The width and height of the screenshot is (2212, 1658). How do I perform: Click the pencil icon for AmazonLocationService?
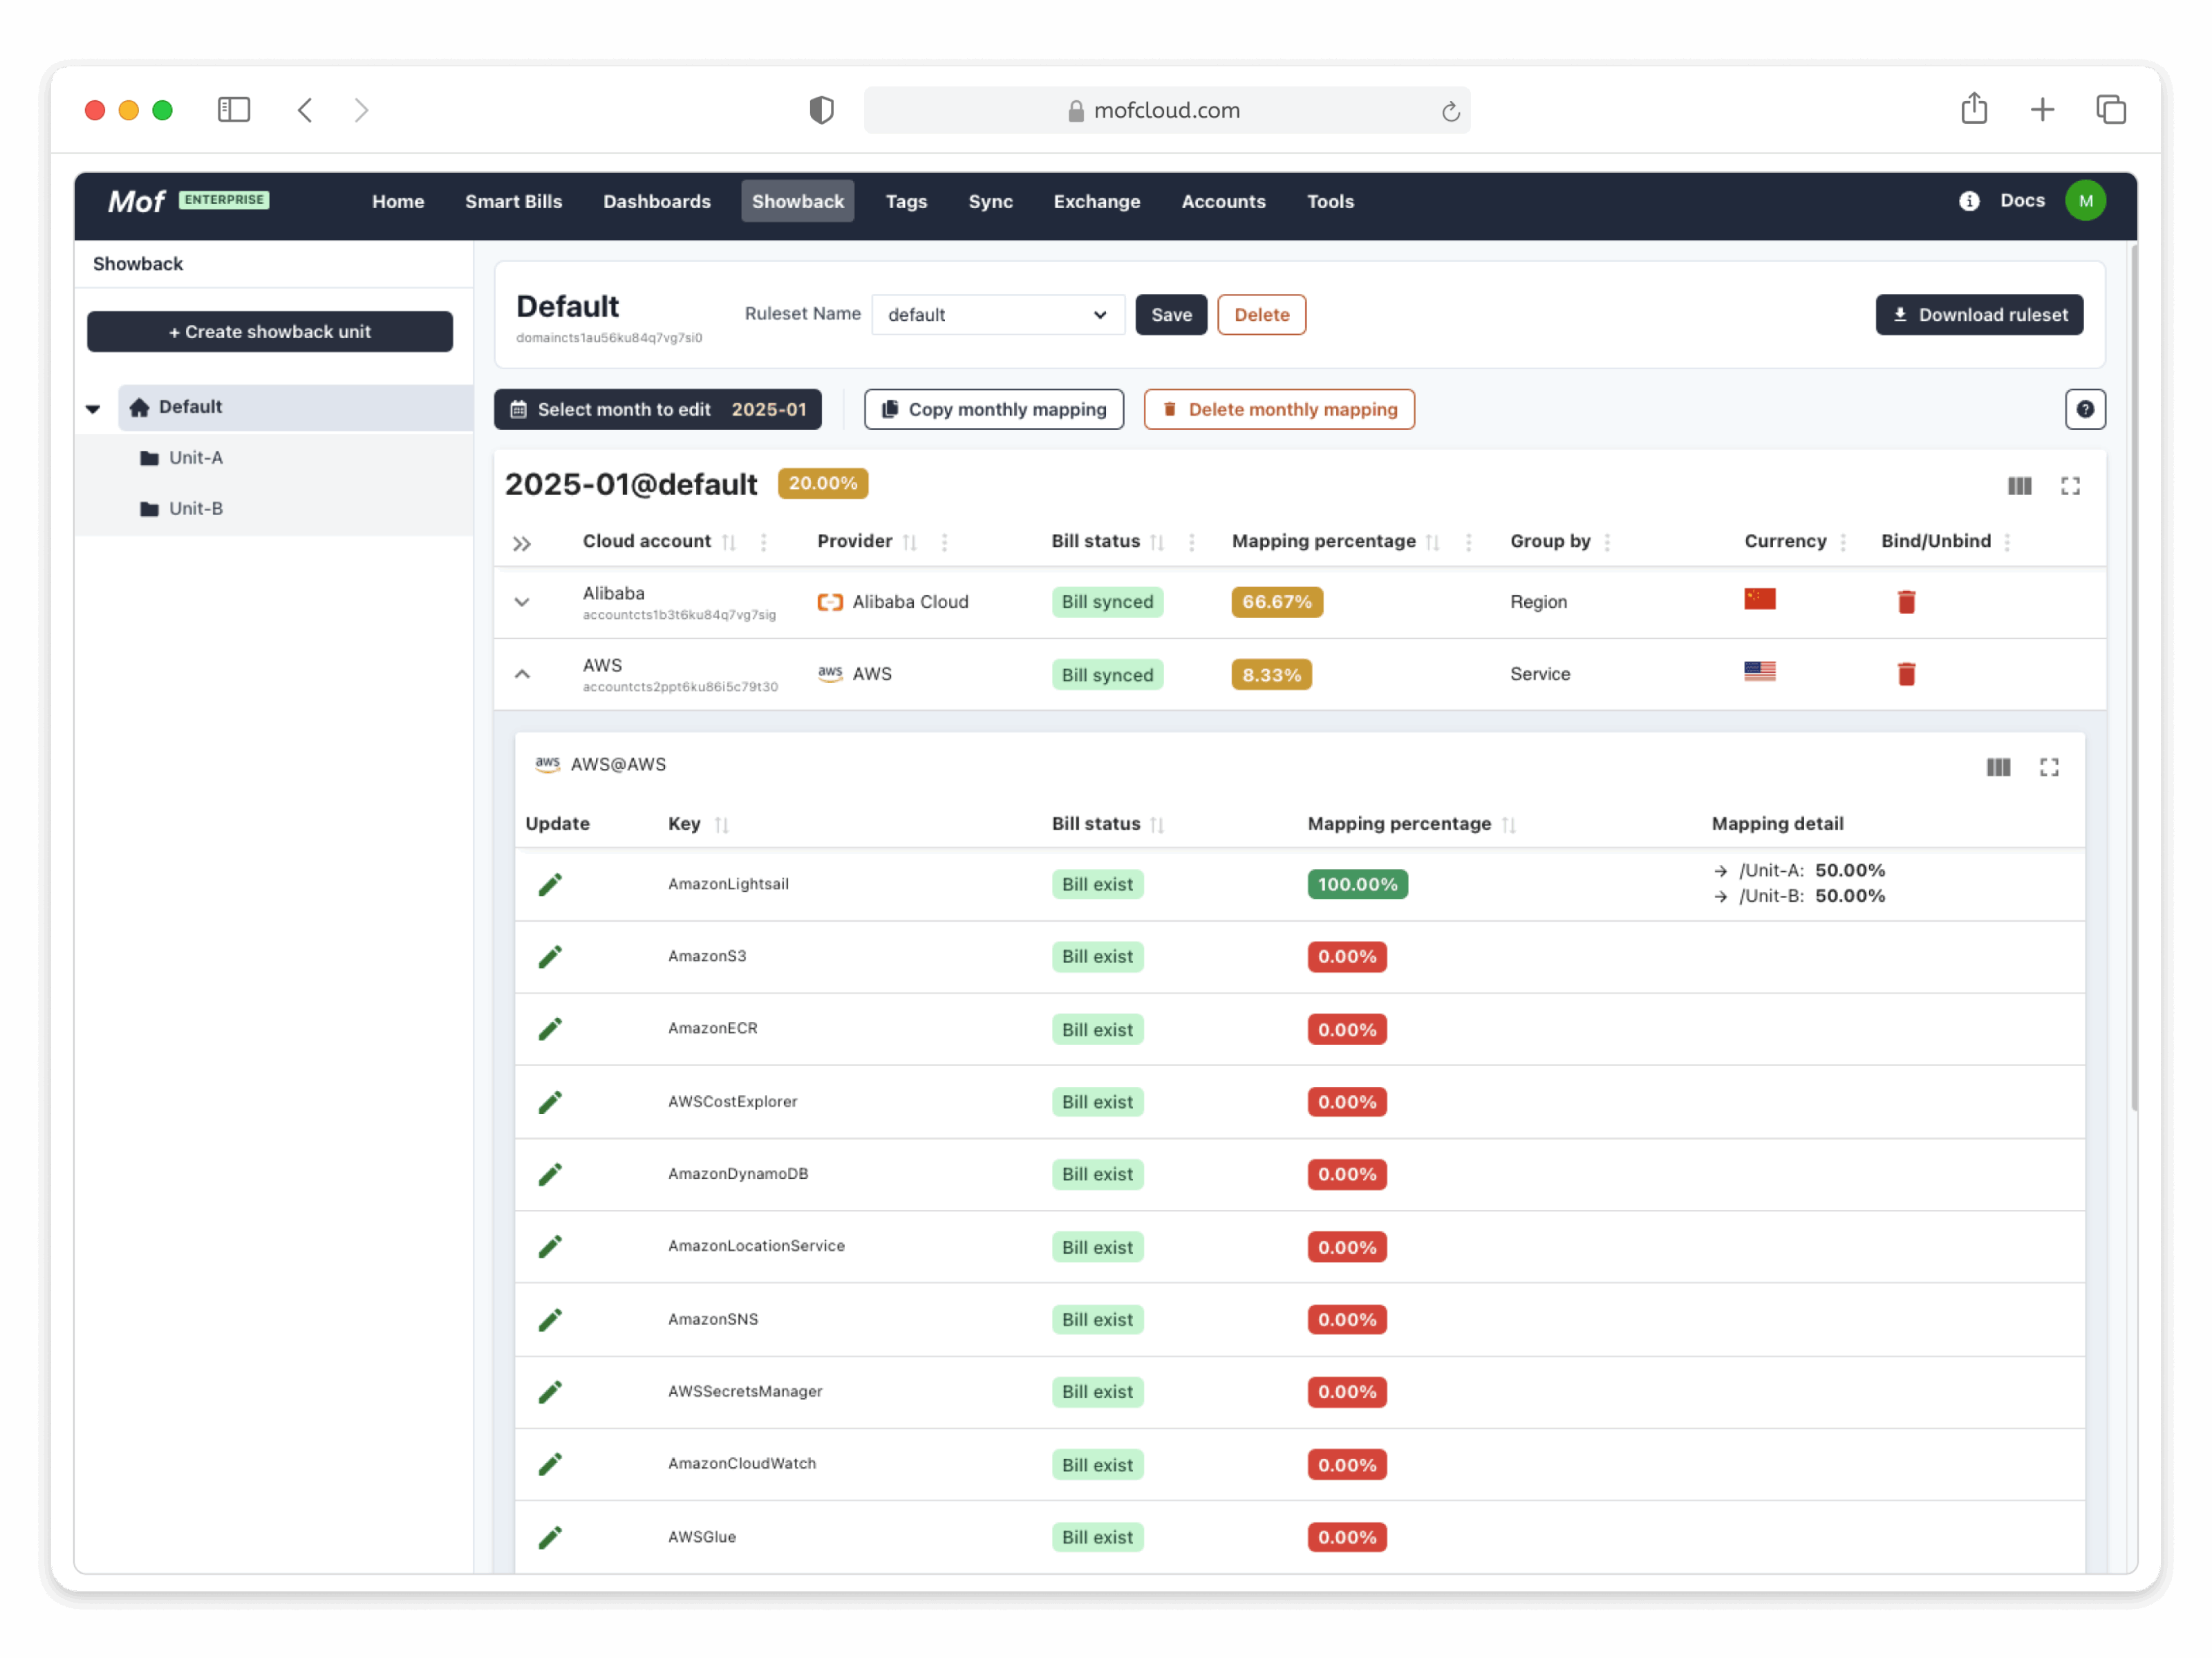pos(550,1247)
